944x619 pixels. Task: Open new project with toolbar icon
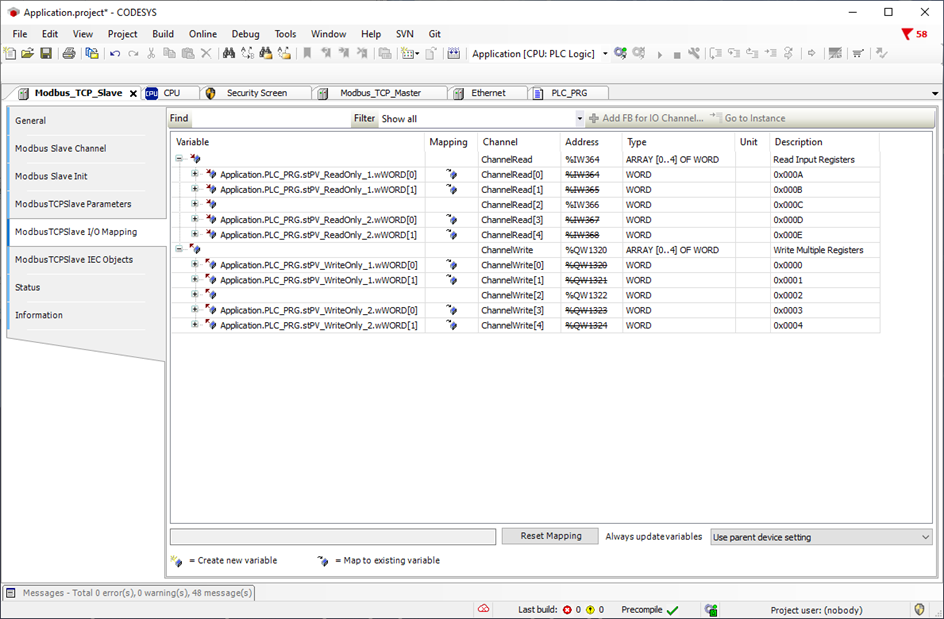(x=10, y=53)
